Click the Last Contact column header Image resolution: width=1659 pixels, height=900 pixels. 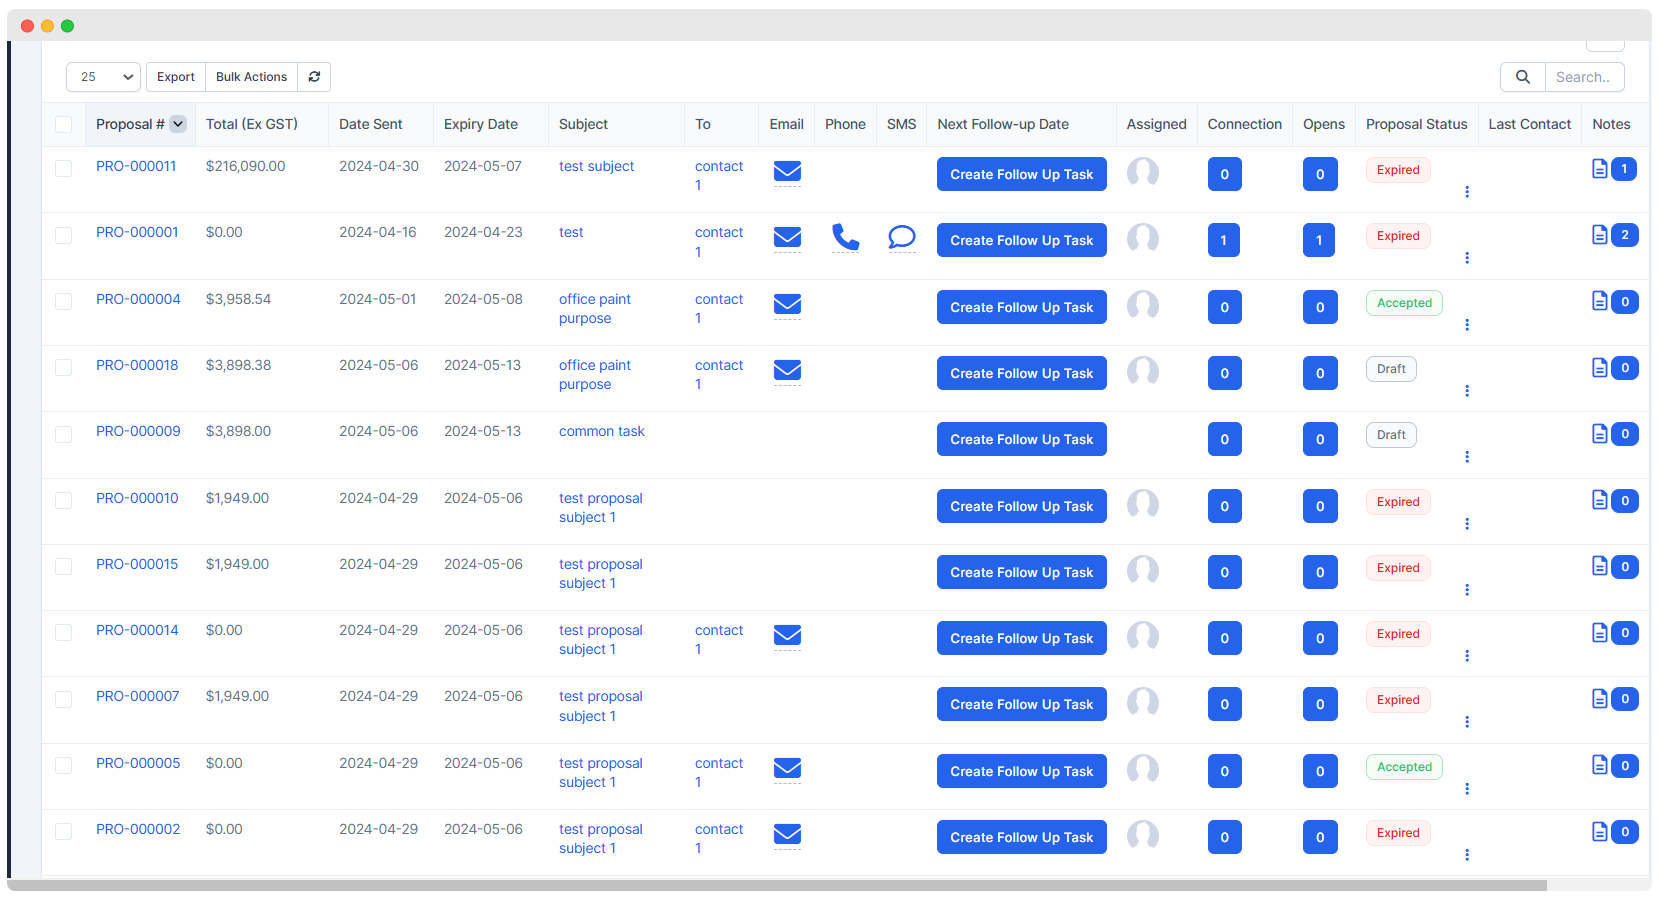(1529, 124)
